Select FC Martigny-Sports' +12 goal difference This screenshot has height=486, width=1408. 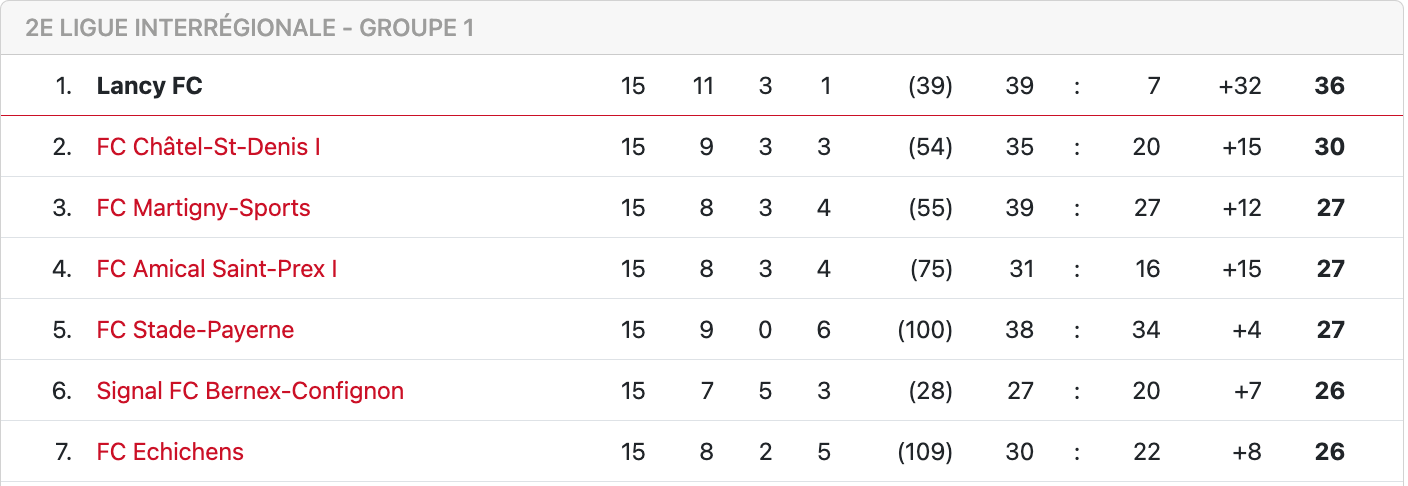1241,208
